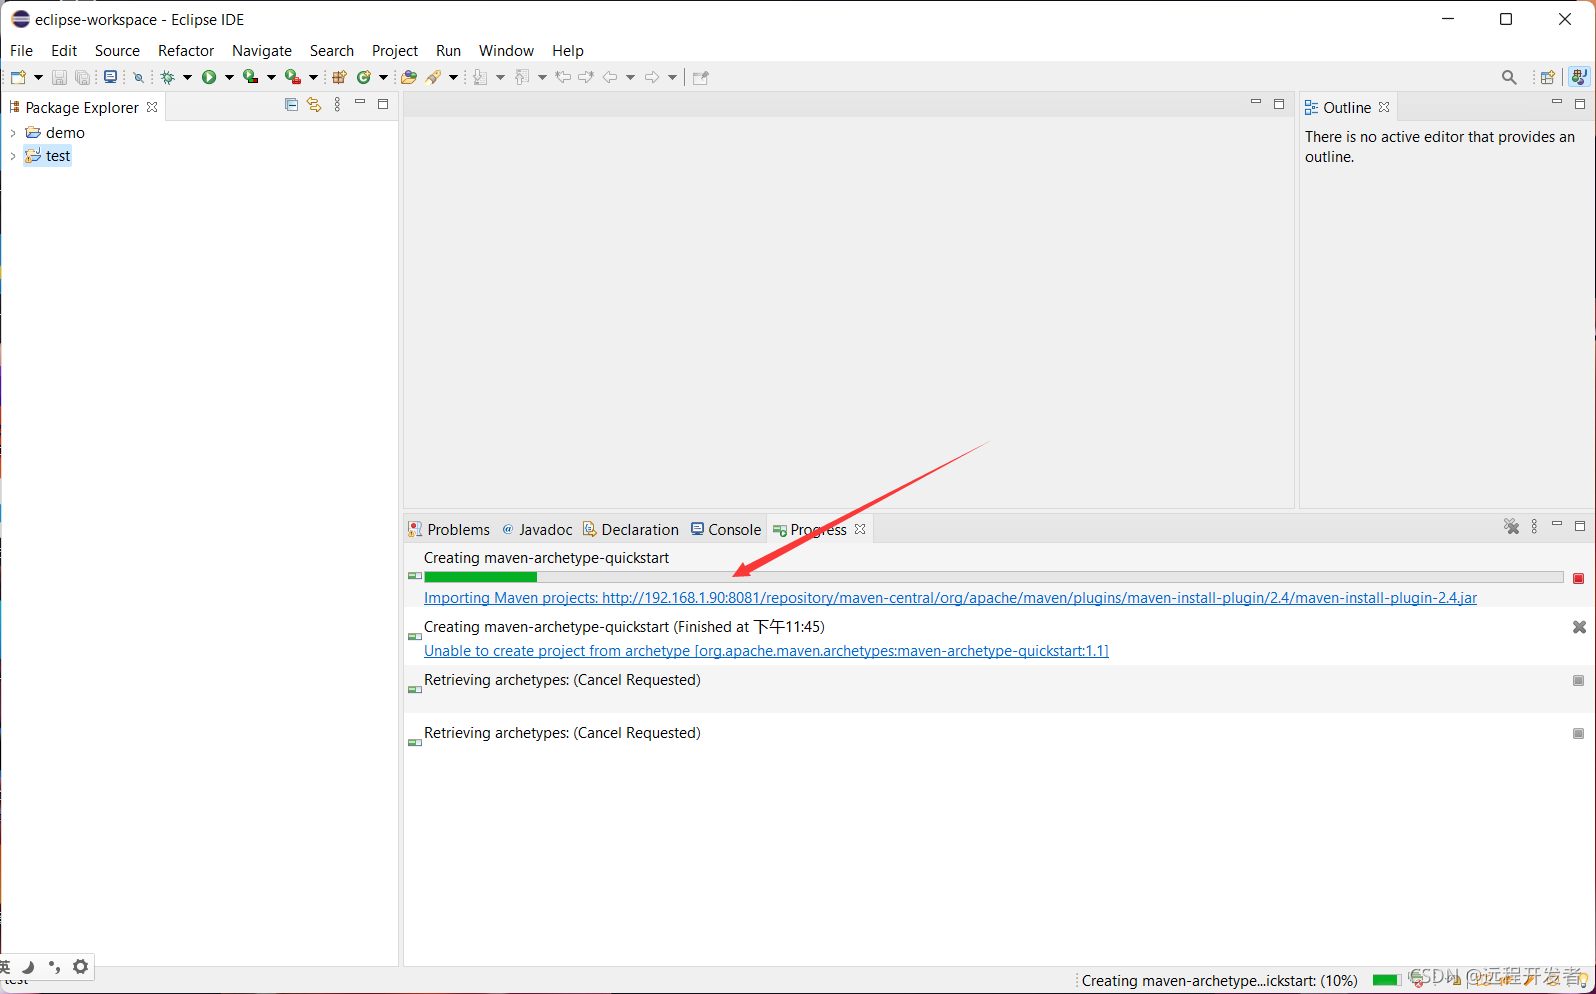Open the Project menu
1596x994 pixels.
[395, 50]
